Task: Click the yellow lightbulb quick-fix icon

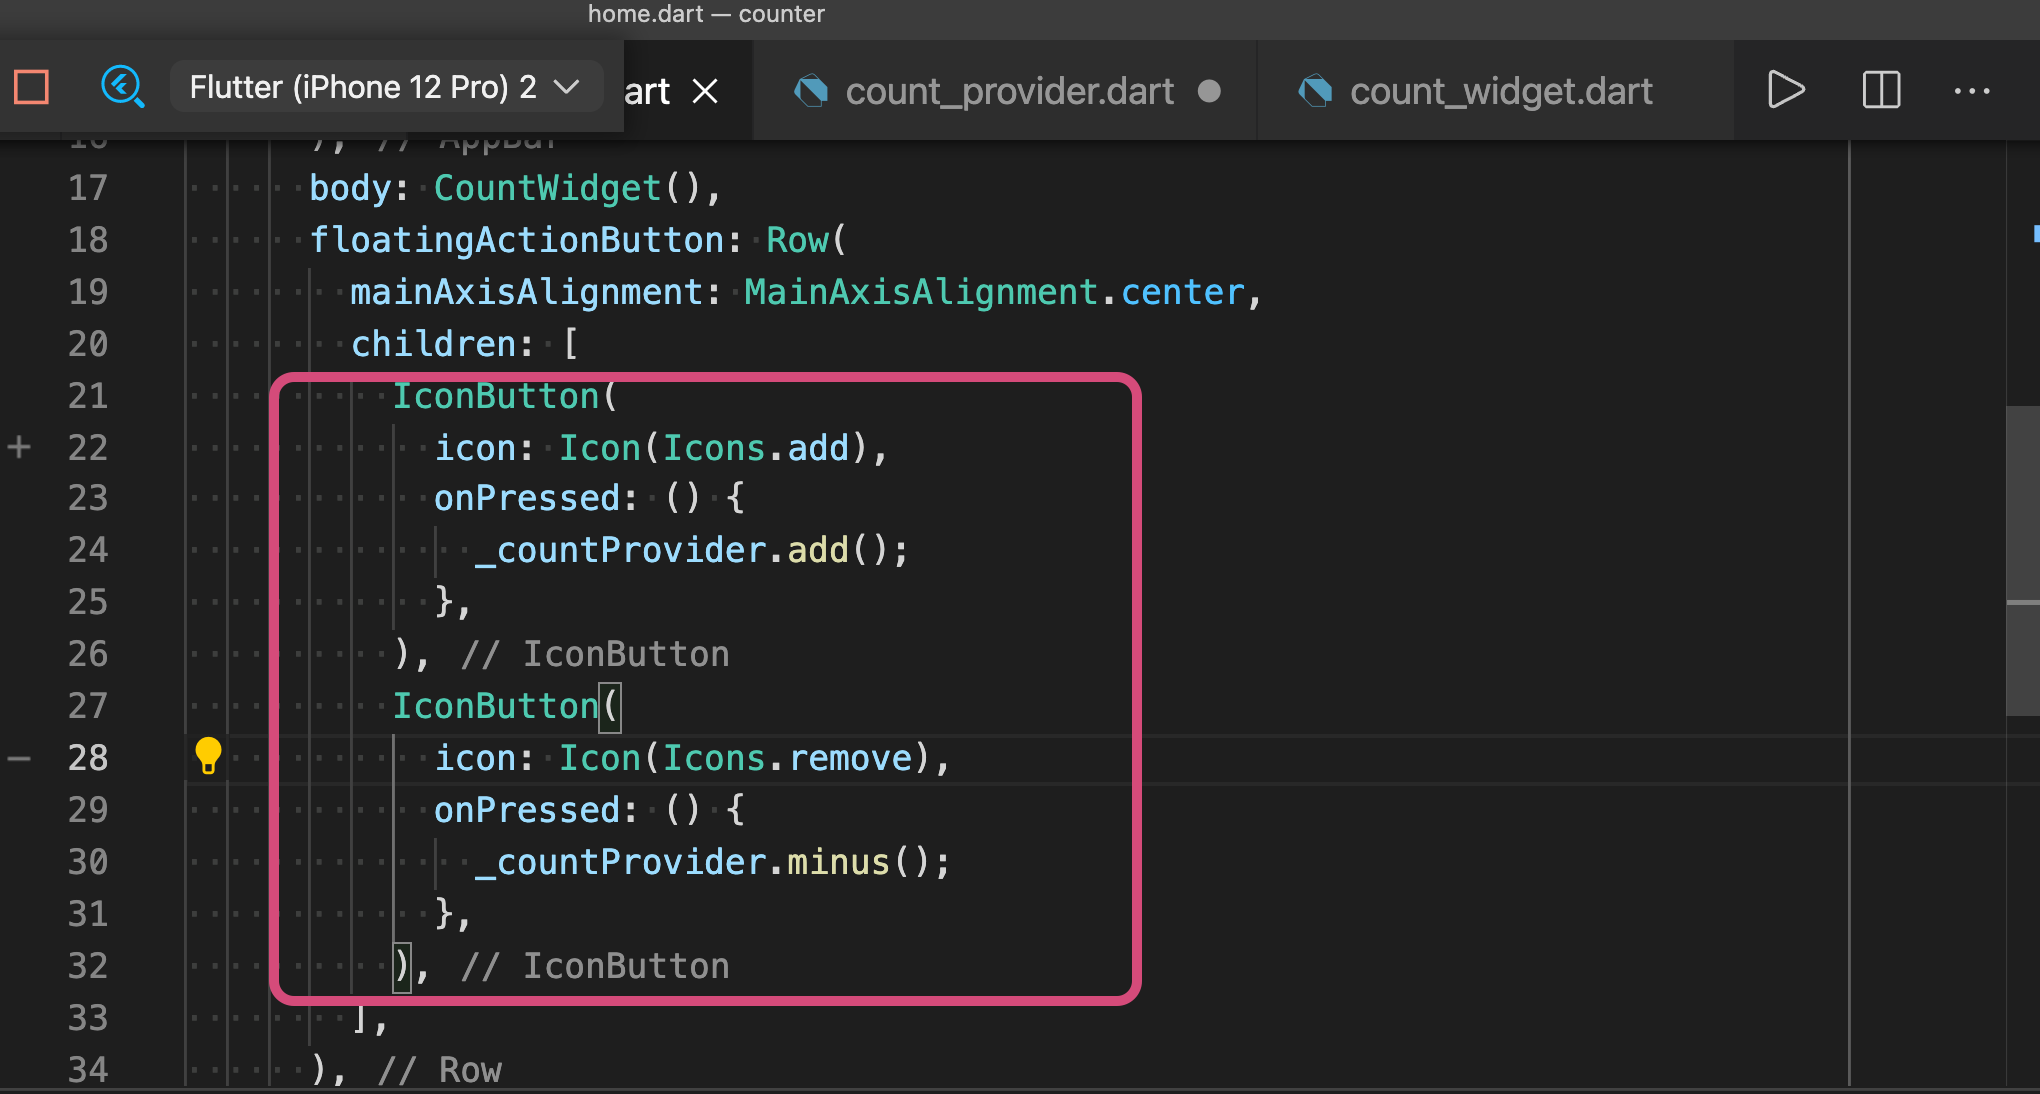Action: click(x=208, y=756)
